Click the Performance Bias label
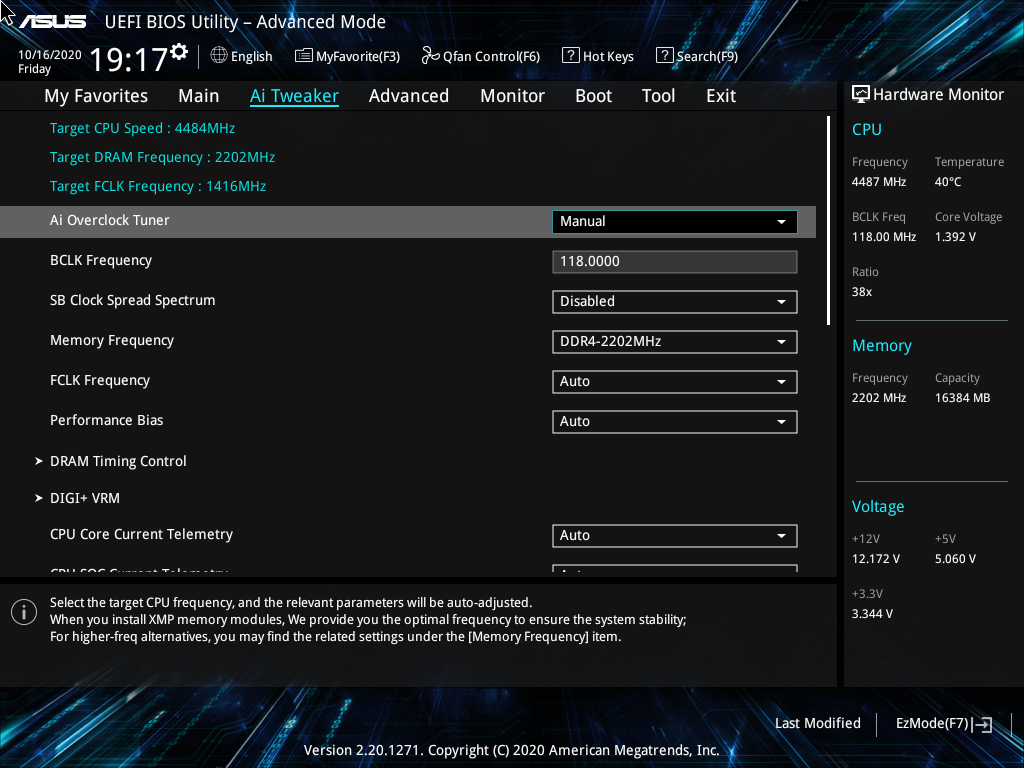Image resolution: width=1024 pixels, height=768 pixels. click(x=106, y=420)
